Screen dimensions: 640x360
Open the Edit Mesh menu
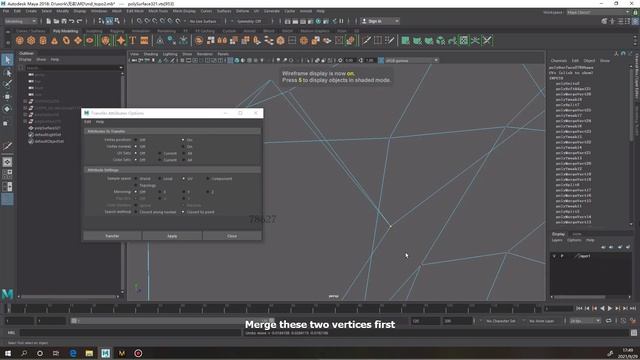tap(135, 11)
